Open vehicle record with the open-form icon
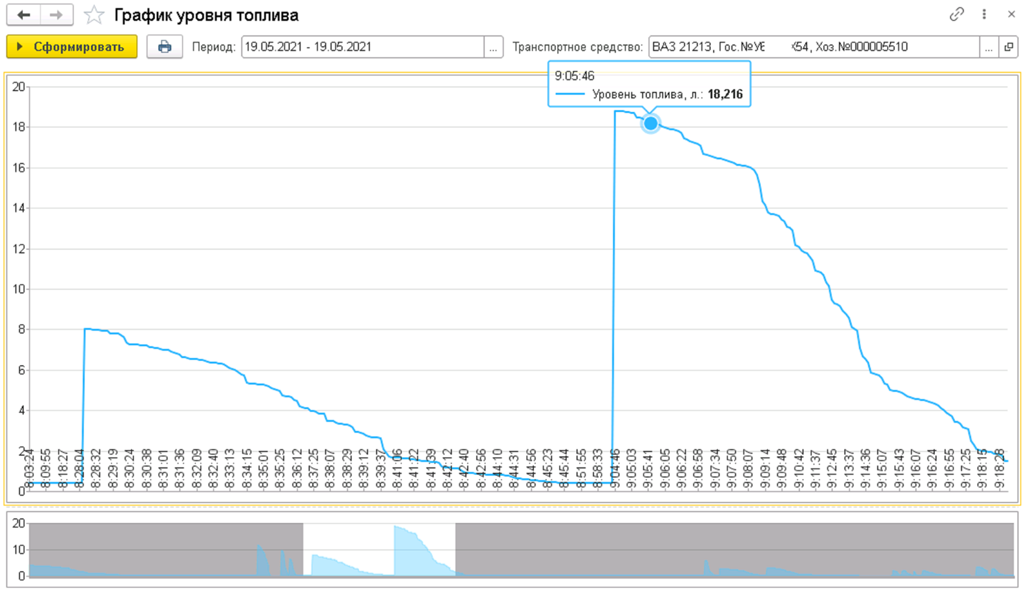The height and width of the screenshot is (592, 1024). (x=1008, y=47)
